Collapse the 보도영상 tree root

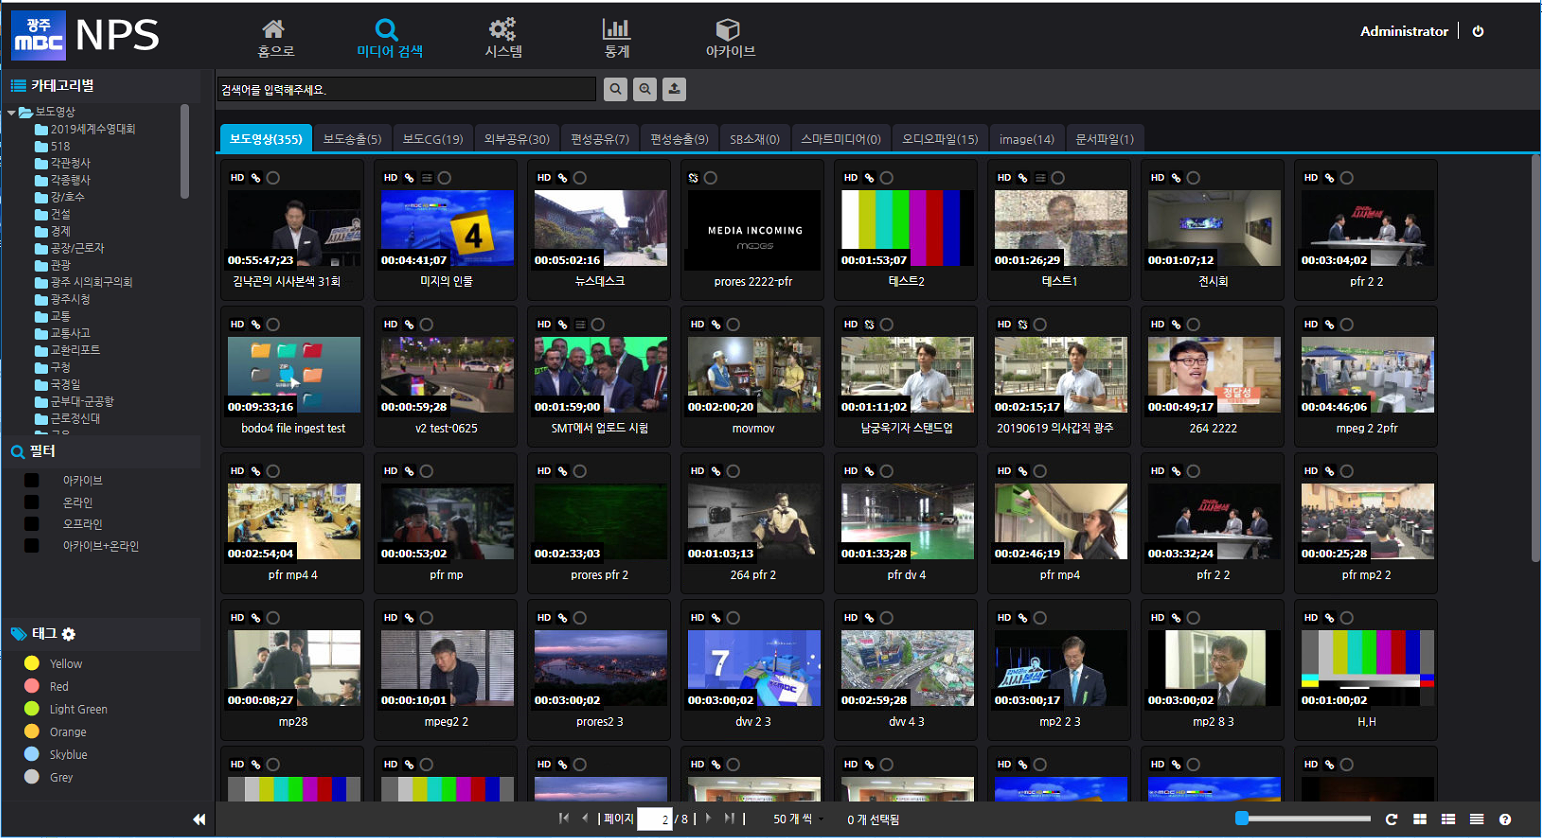click(11, 112)
